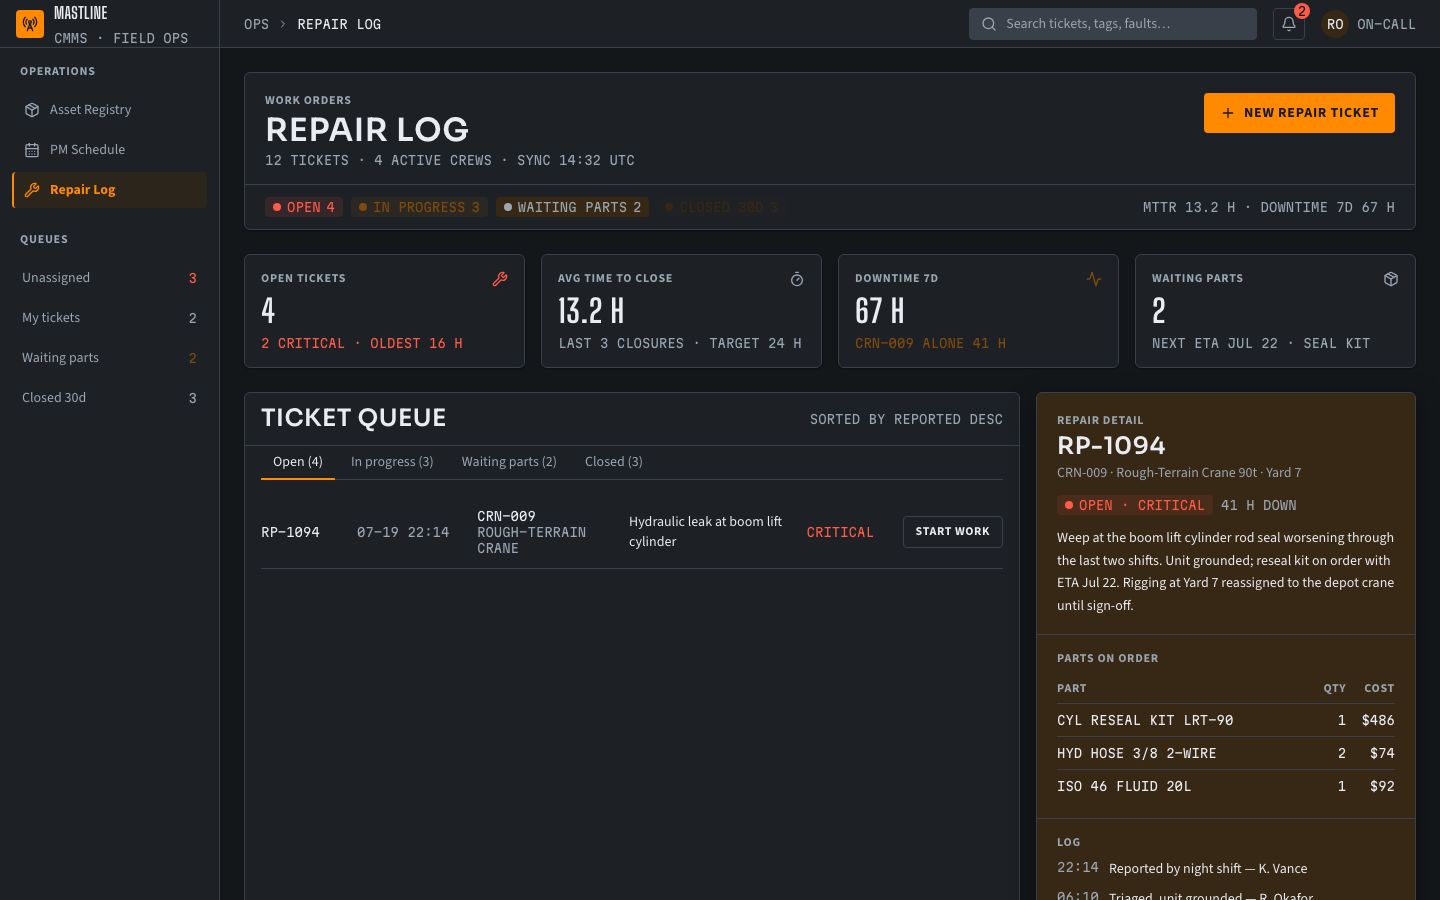
Task: Click the Asset Registry cube icon
Action: tap(32, 110)
